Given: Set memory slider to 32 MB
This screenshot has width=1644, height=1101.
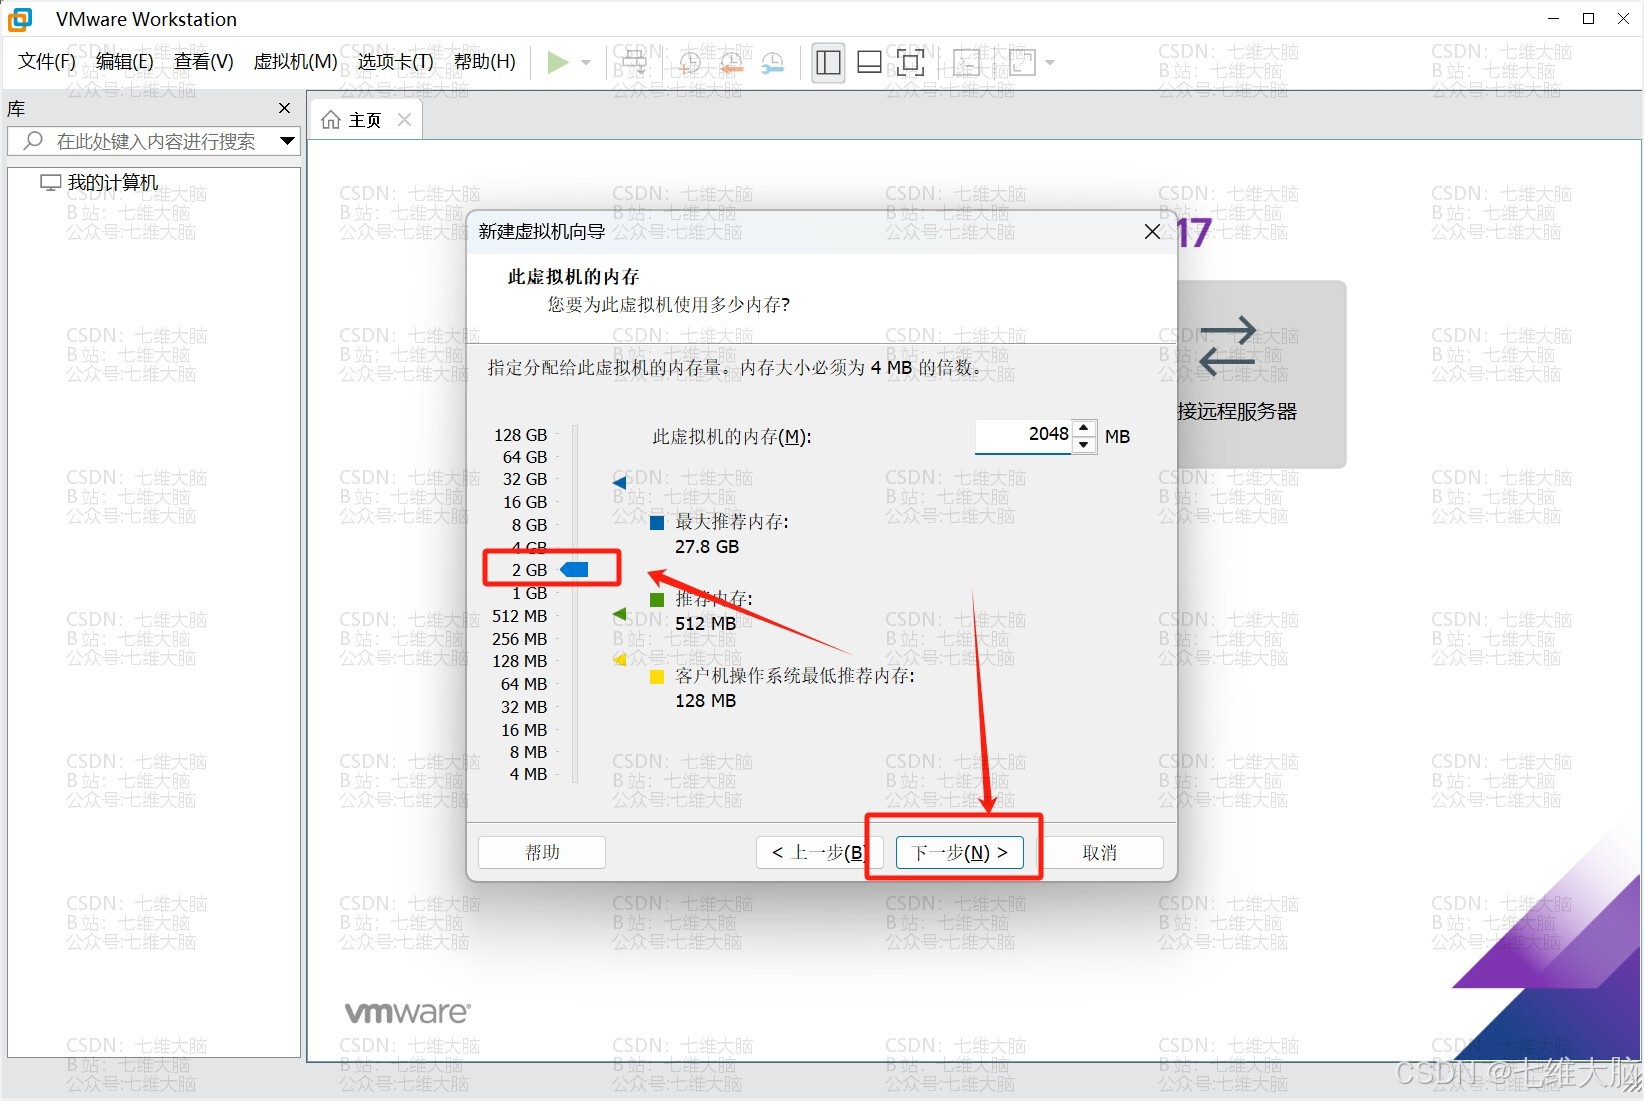Looking at the screenshot, I should (x=524, y=707).
